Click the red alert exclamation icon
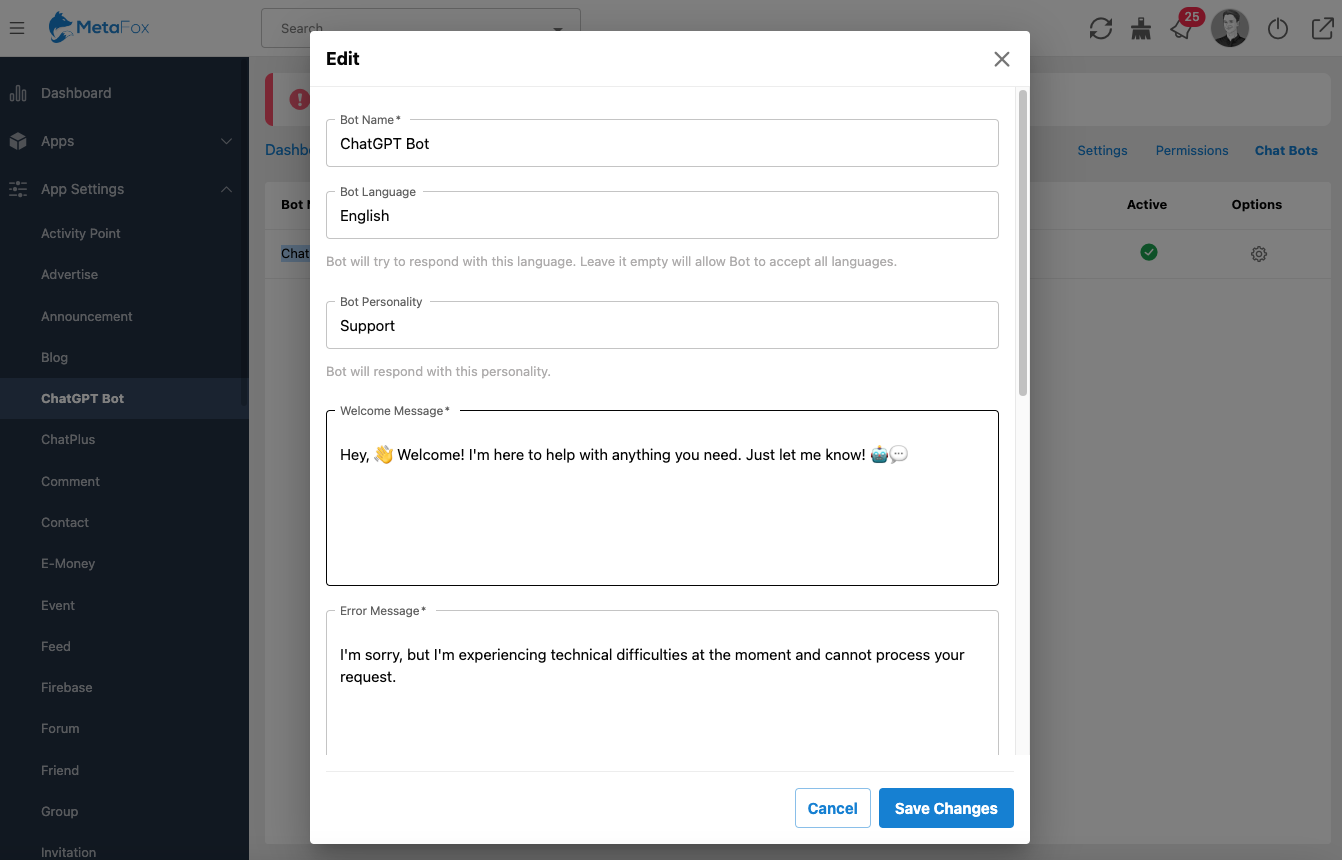 tap(300, 99)
